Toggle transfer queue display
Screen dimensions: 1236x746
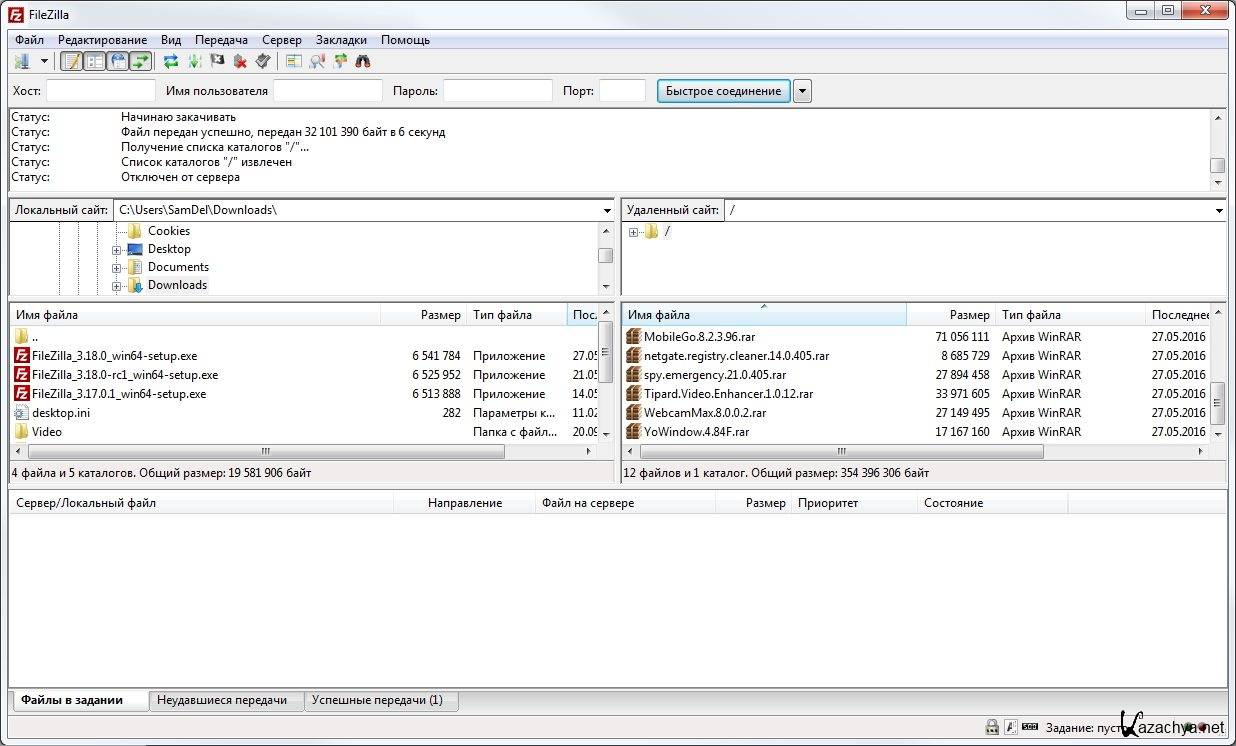(x=141, y=62)
